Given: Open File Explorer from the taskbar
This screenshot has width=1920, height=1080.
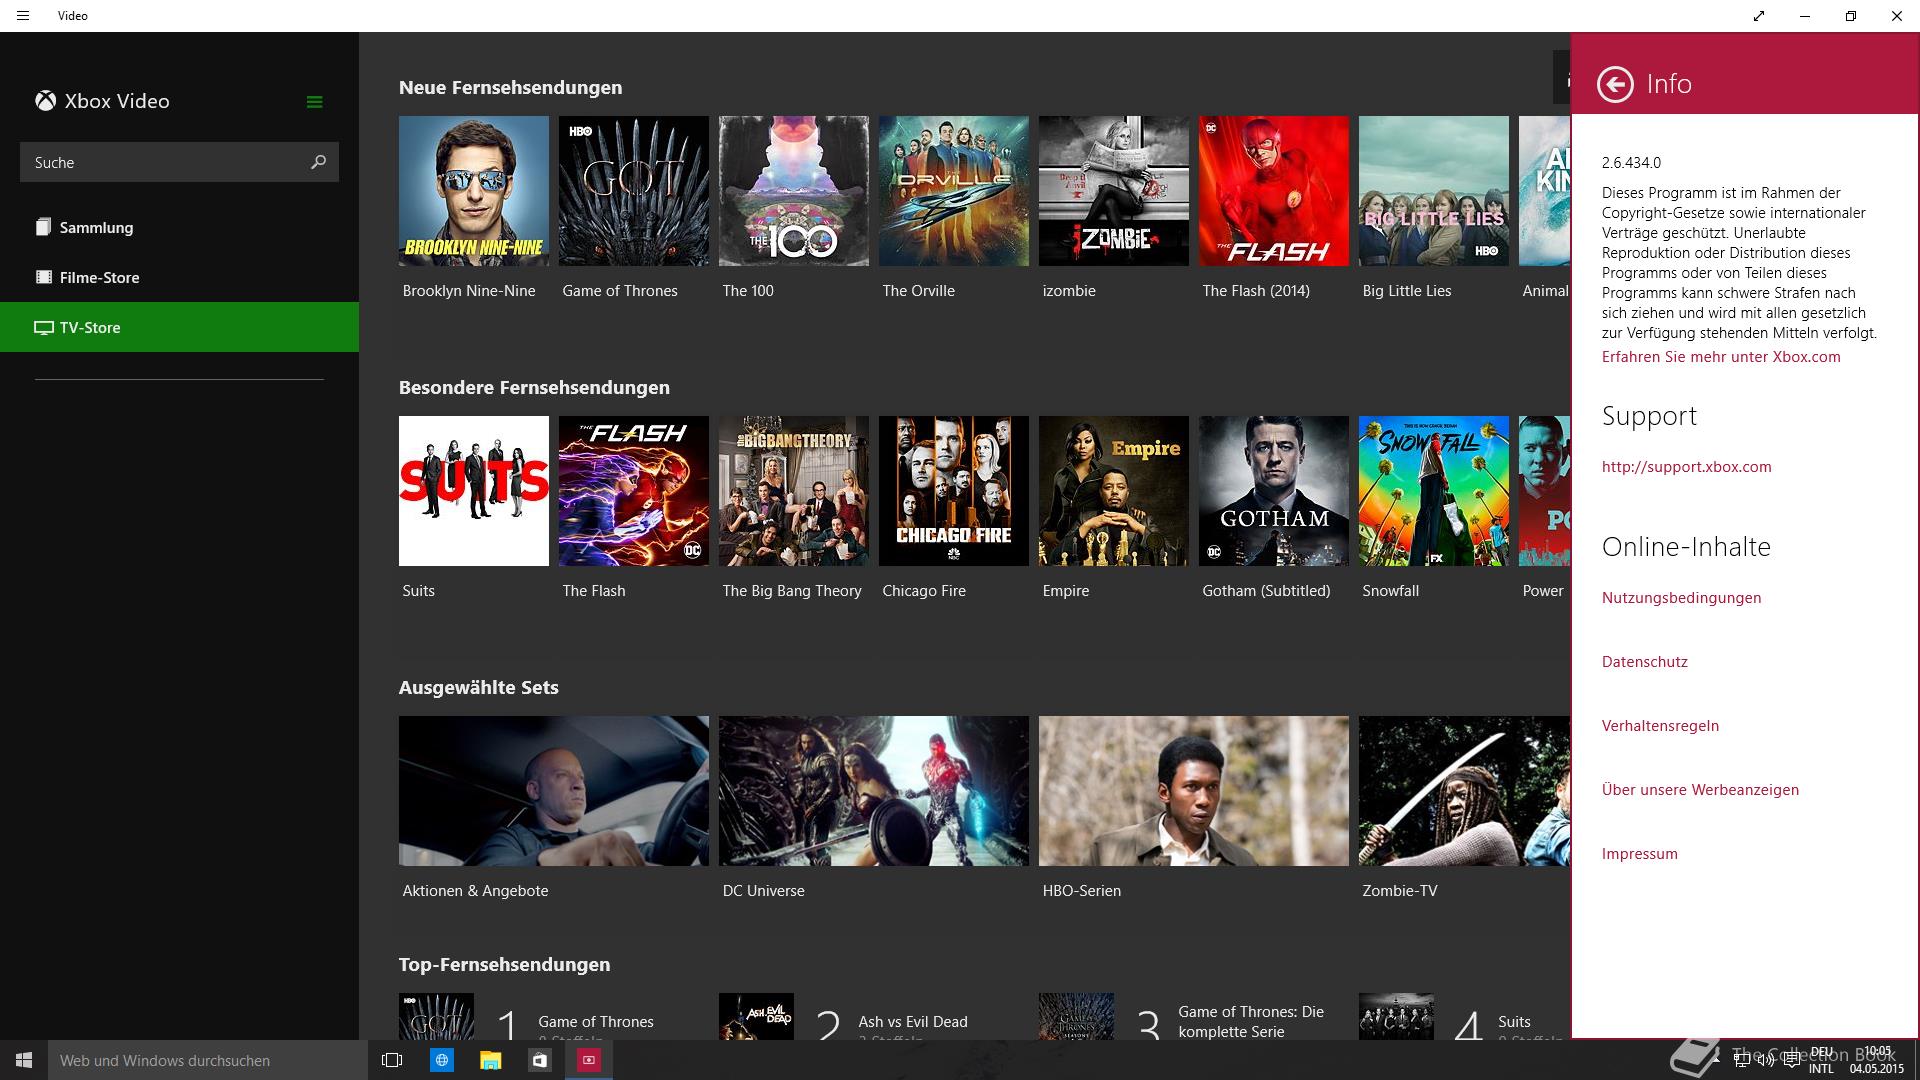Looking at the screenshot, I should click(490, 1060).
